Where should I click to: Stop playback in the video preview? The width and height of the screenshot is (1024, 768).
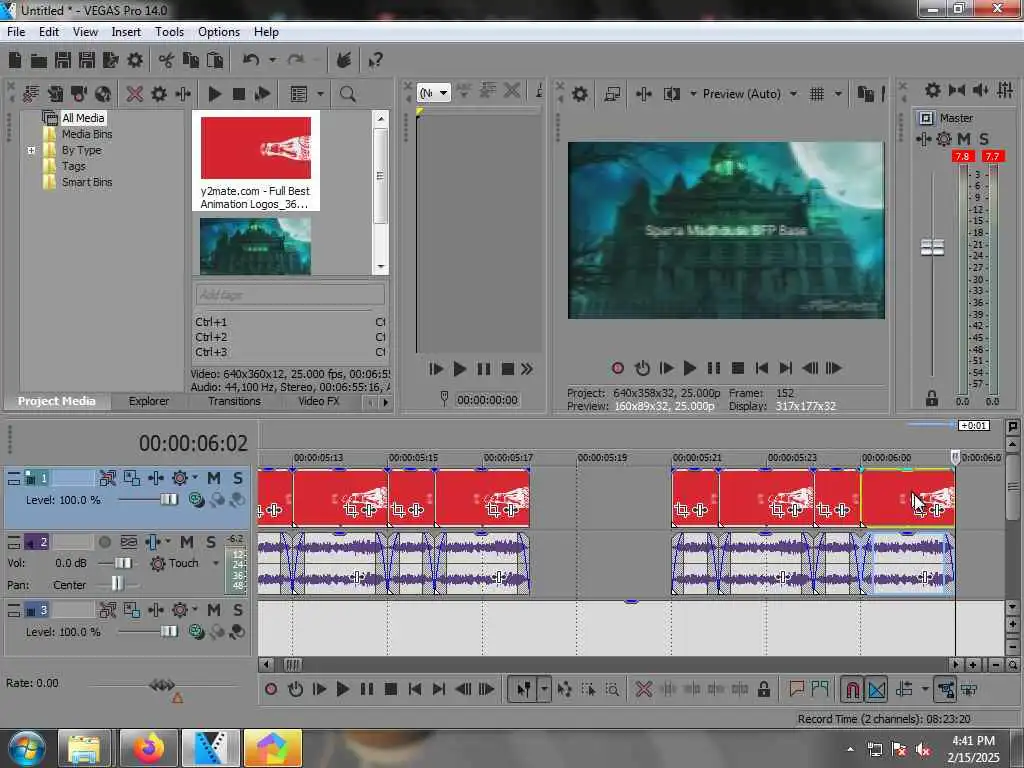[737, 368]
